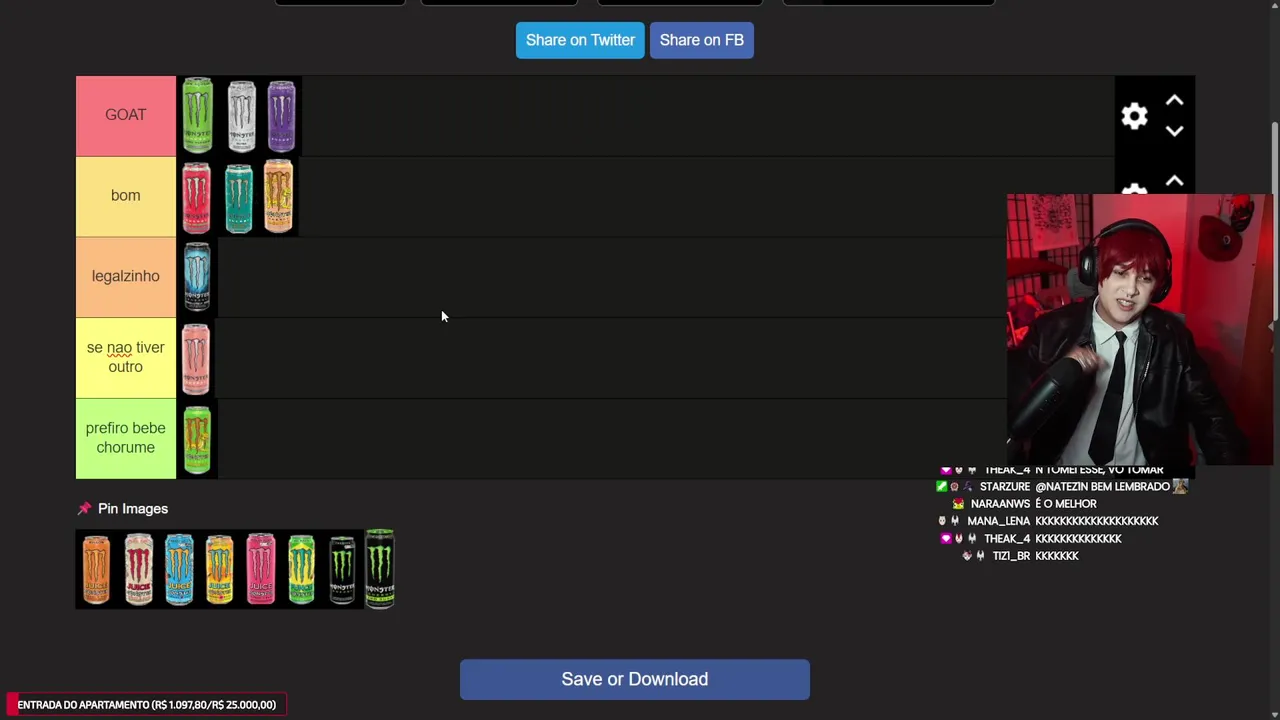Select the tall black Monster can in pool

point(380,568)
